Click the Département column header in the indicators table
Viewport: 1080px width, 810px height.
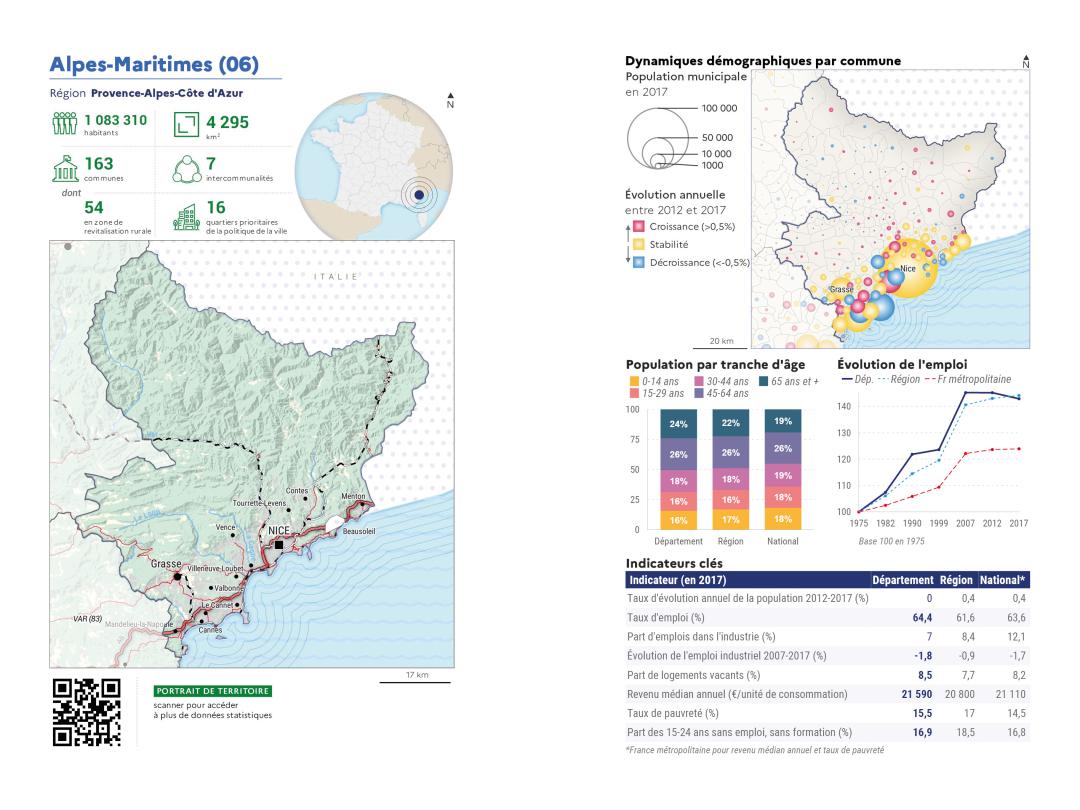point(903,580)
